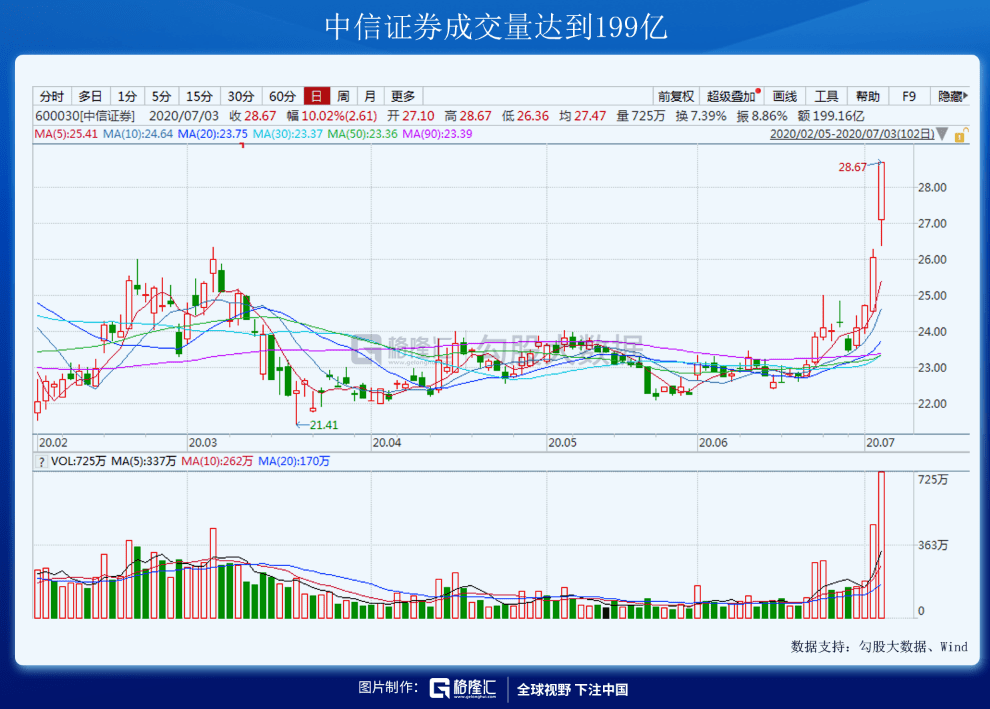Viewport: 990px width, 709px height.
Task: Open the date range dropdown arrow
Action: [941, 133]
